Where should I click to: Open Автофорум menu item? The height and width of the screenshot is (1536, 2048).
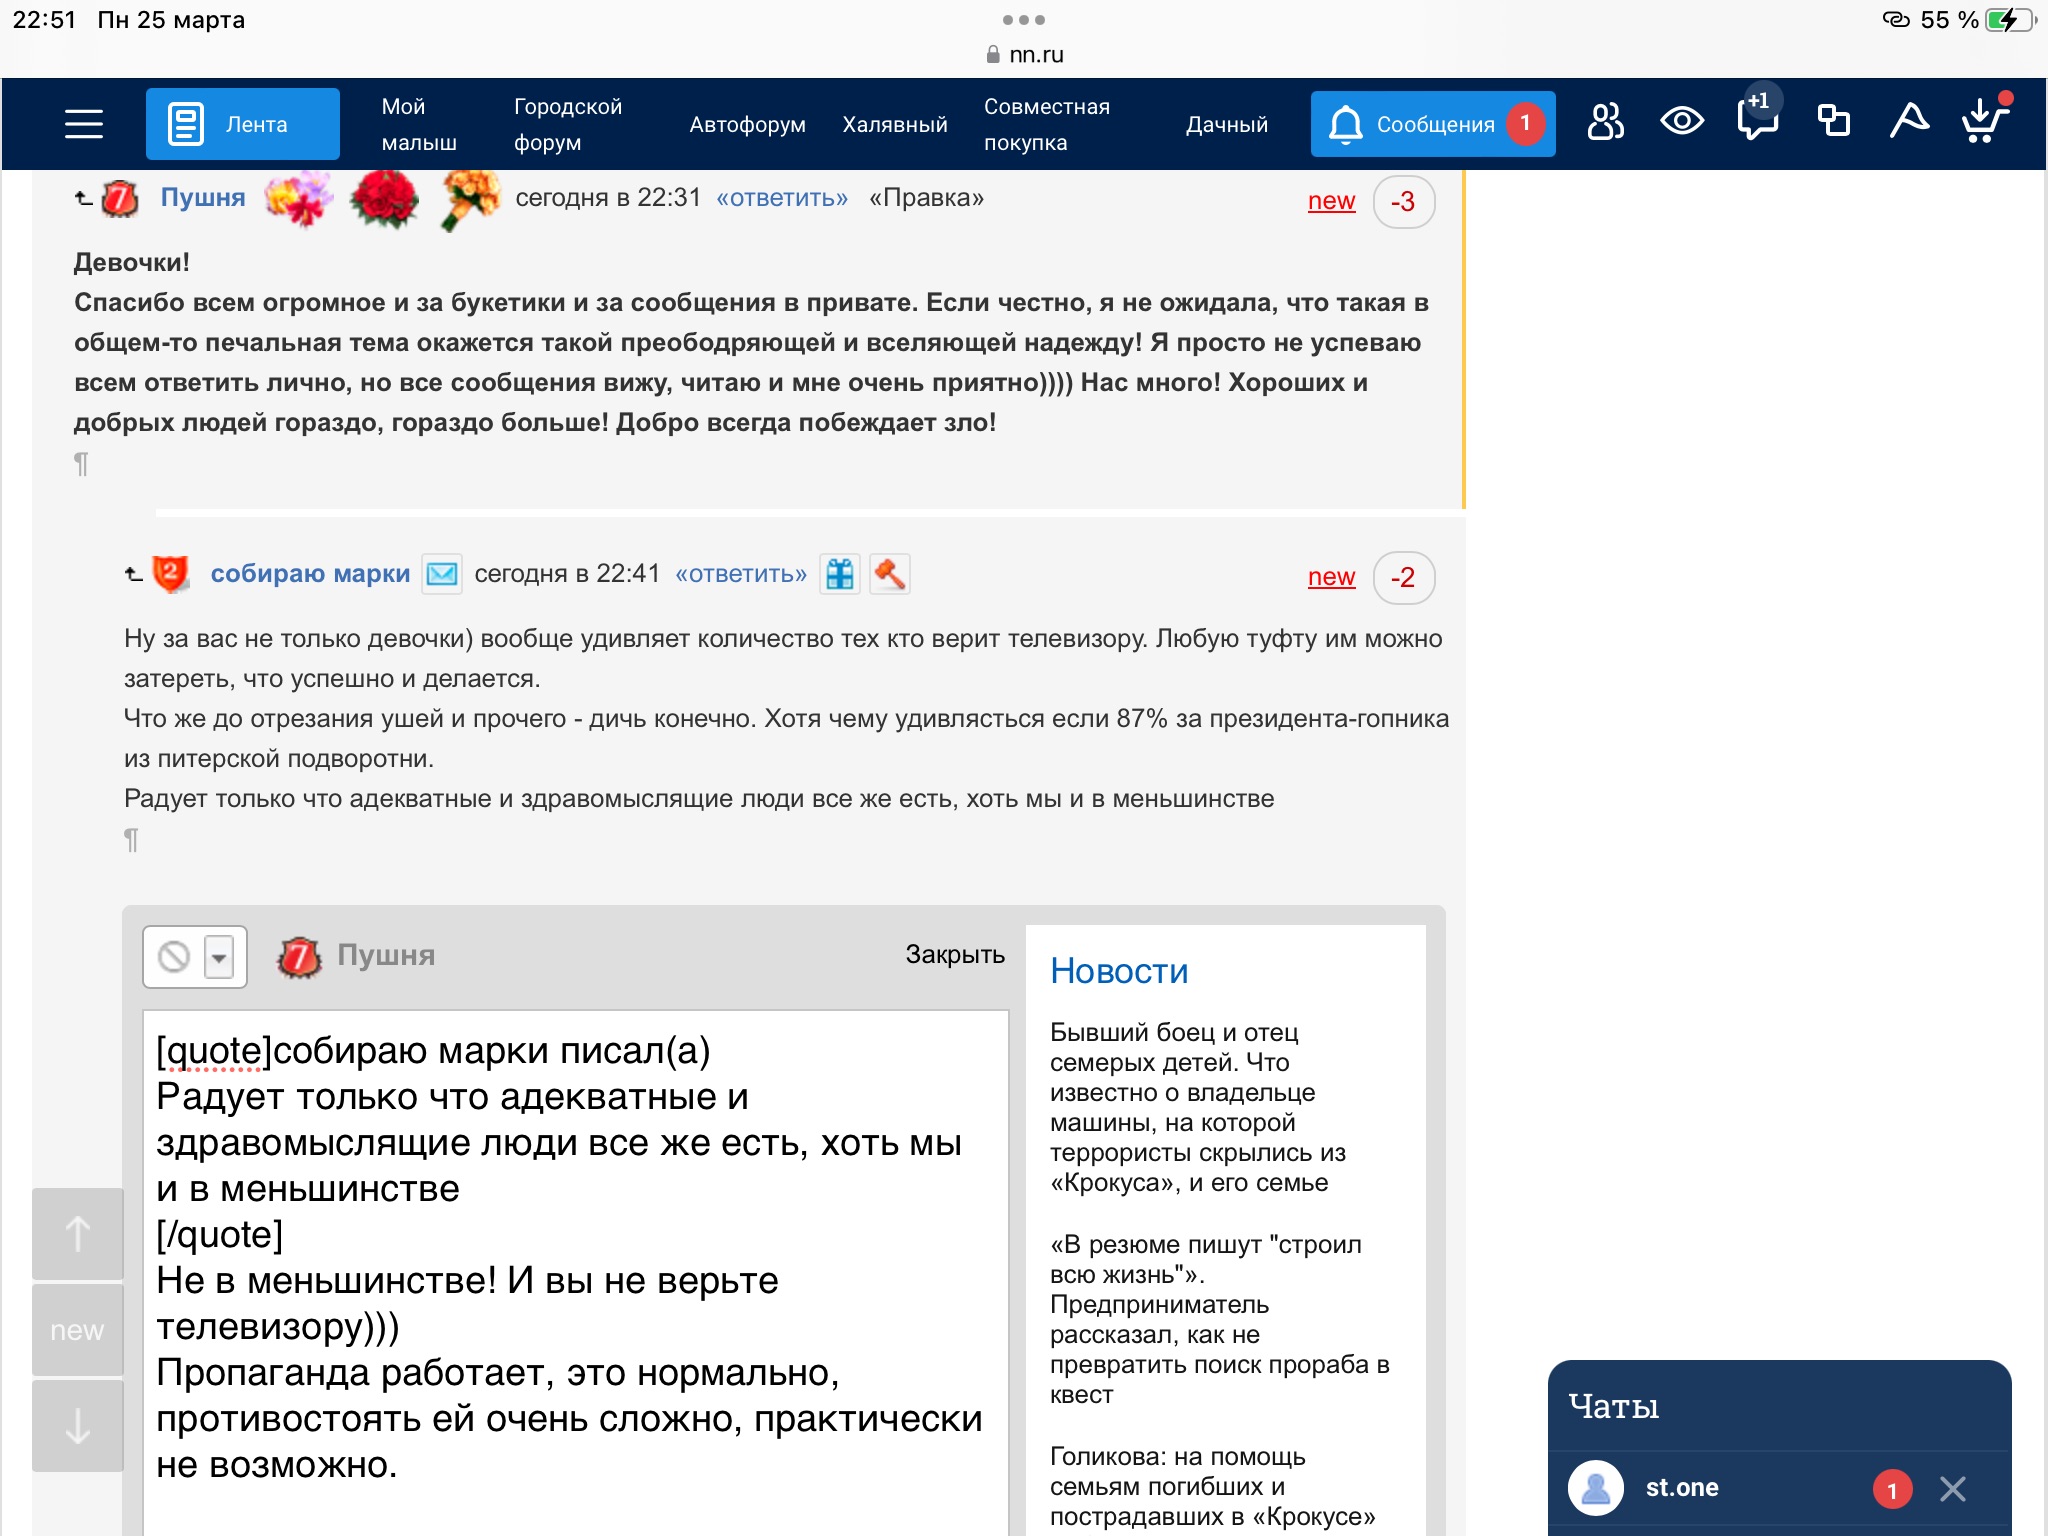pos(747,124)
